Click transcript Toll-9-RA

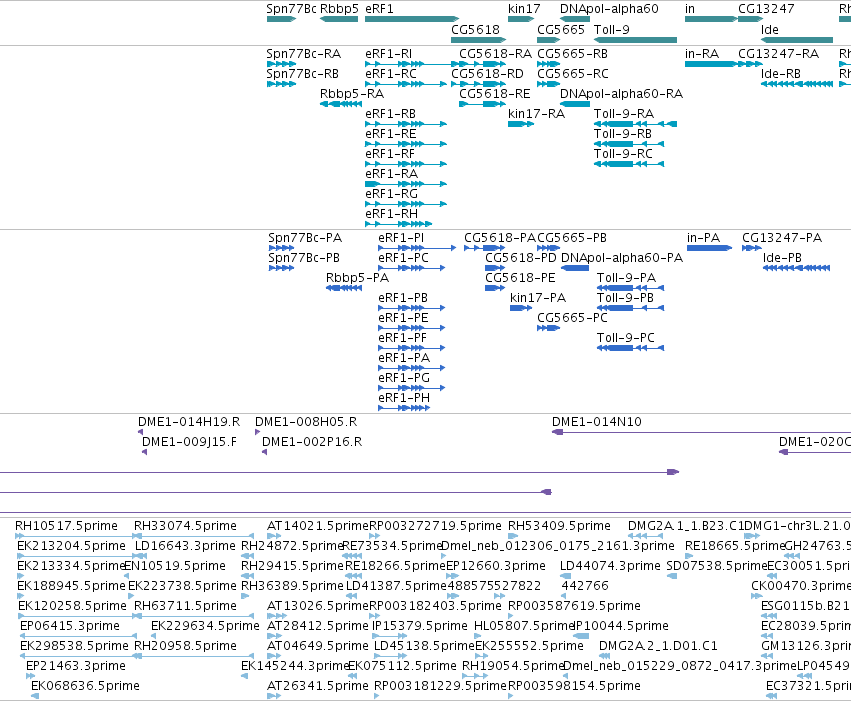624,113
